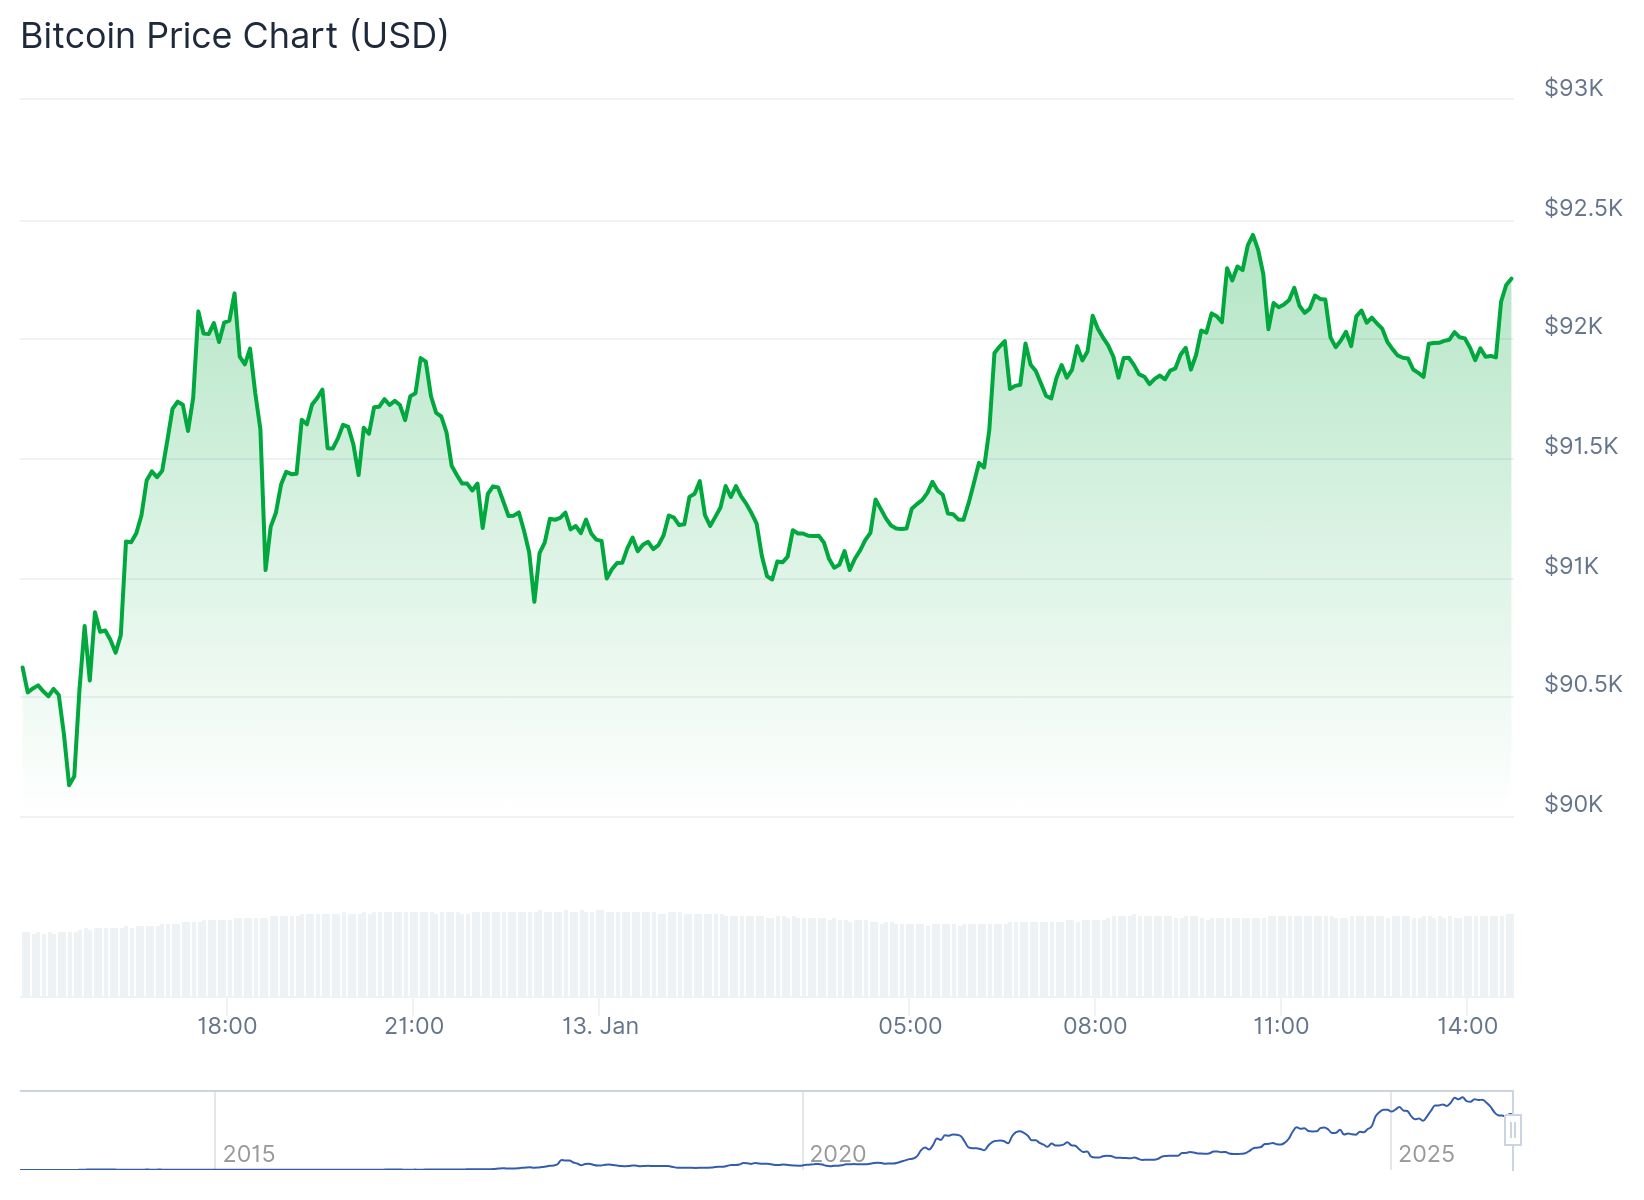Click the $91K price axis label

(x=1572, y=566)
